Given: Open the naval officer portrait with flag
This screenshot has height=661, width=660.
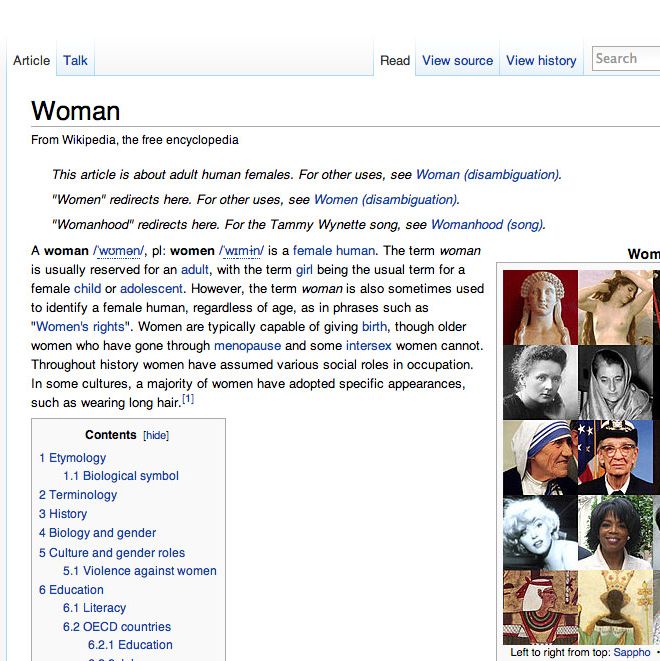Looking at the screenshot, I should coord(615,457).
